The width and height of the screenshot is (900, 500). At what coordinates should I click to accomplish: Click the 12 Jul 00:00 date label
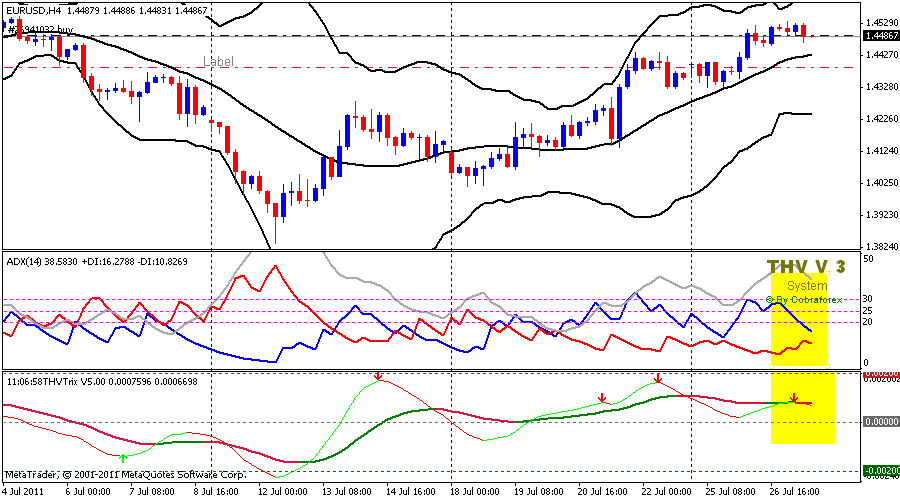click(284, 492)
